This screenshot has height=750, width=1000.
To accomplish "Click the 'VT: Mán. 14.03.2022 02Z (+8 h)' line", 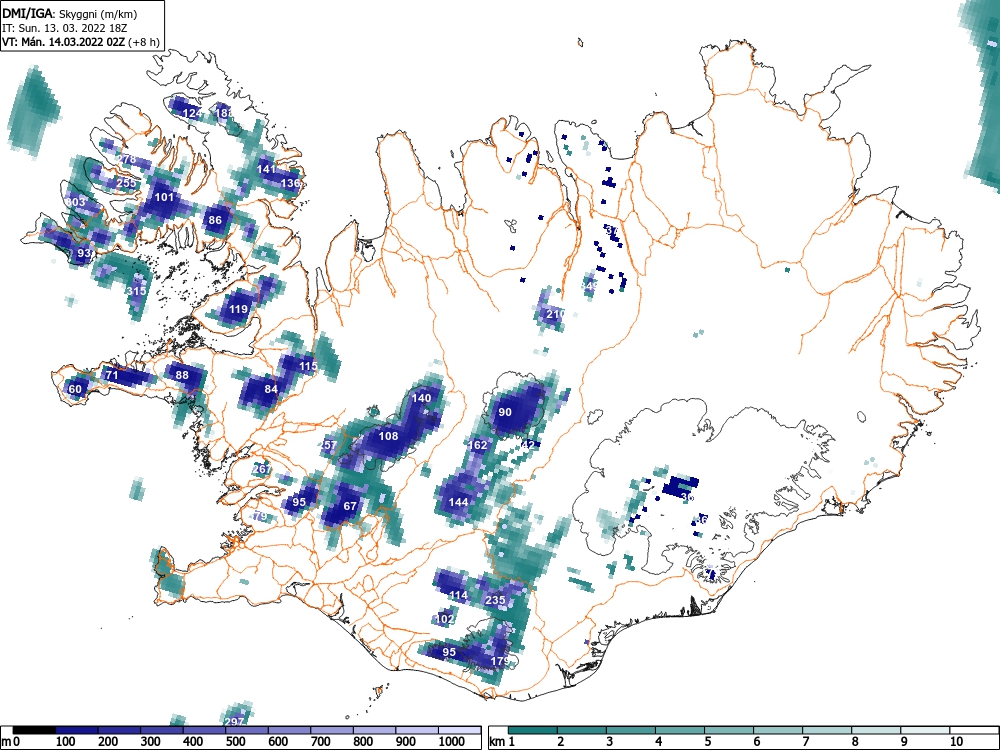I will click(x=81, y=42).
